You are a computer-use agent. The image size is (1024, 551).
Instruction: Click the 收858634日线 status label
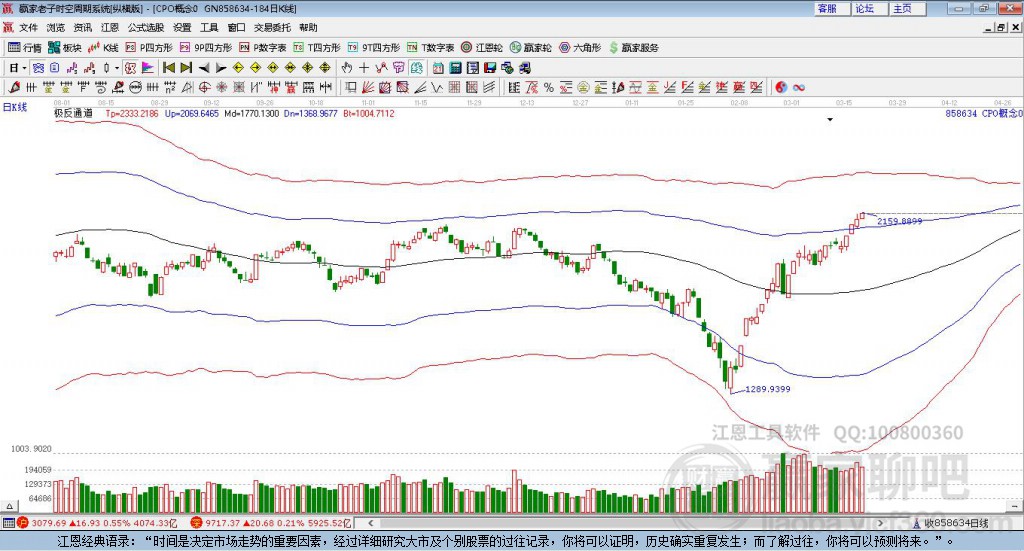(x=956, y=523)
